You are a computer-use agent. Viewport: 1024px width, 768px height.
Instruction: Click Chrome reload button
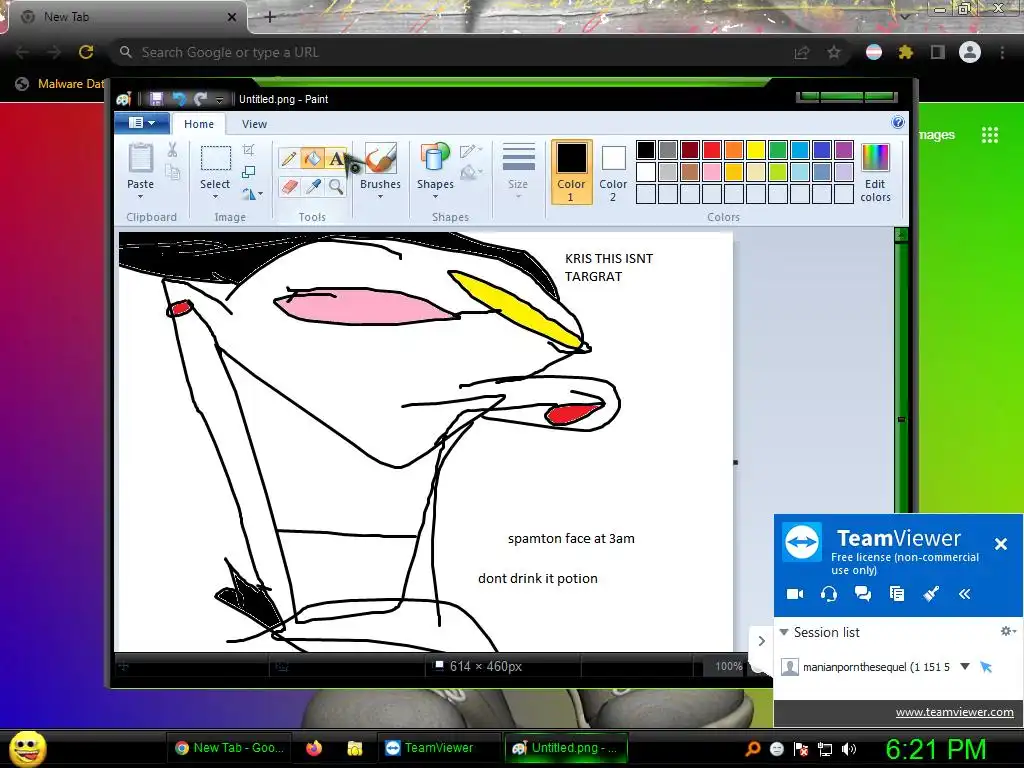pos(86,52)
